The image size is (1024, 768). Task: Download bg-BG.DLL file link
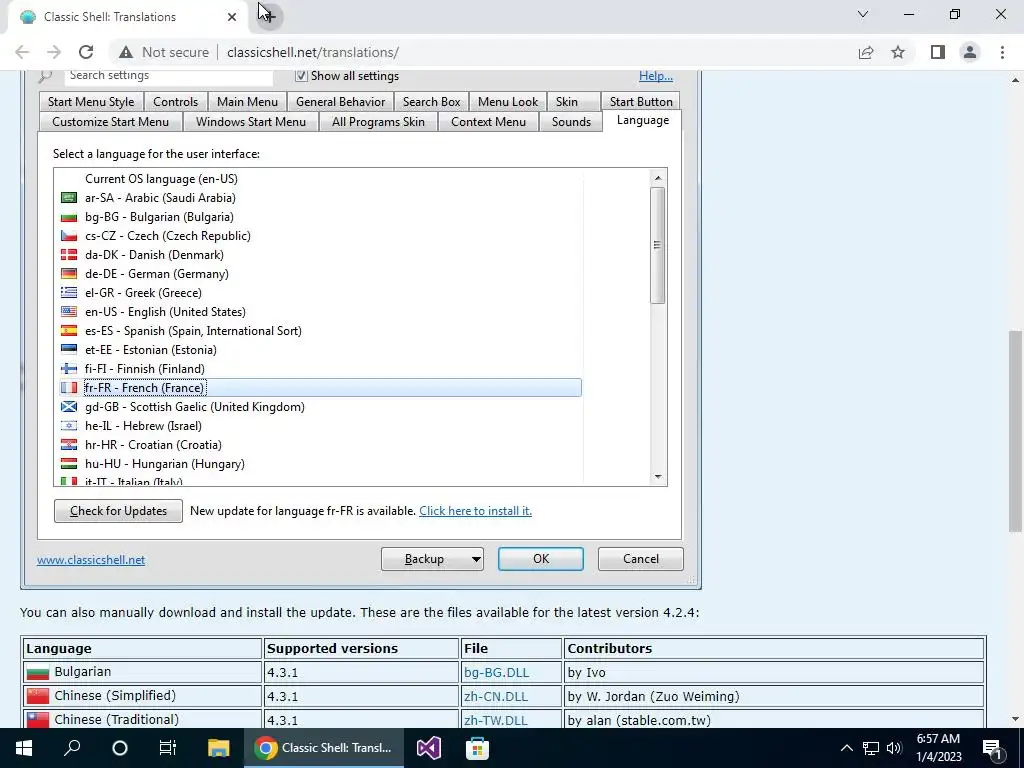(496, 673)
